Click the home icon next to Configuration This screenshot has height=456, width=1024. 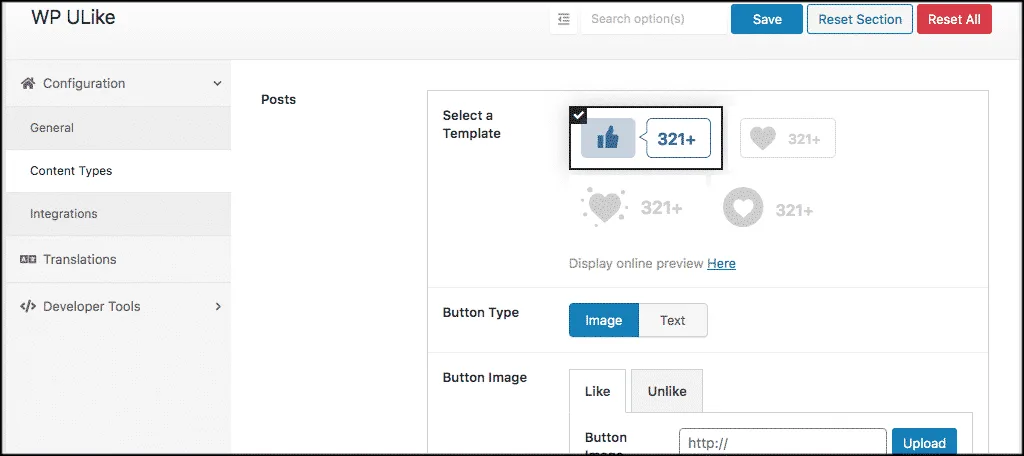point(27,84)
